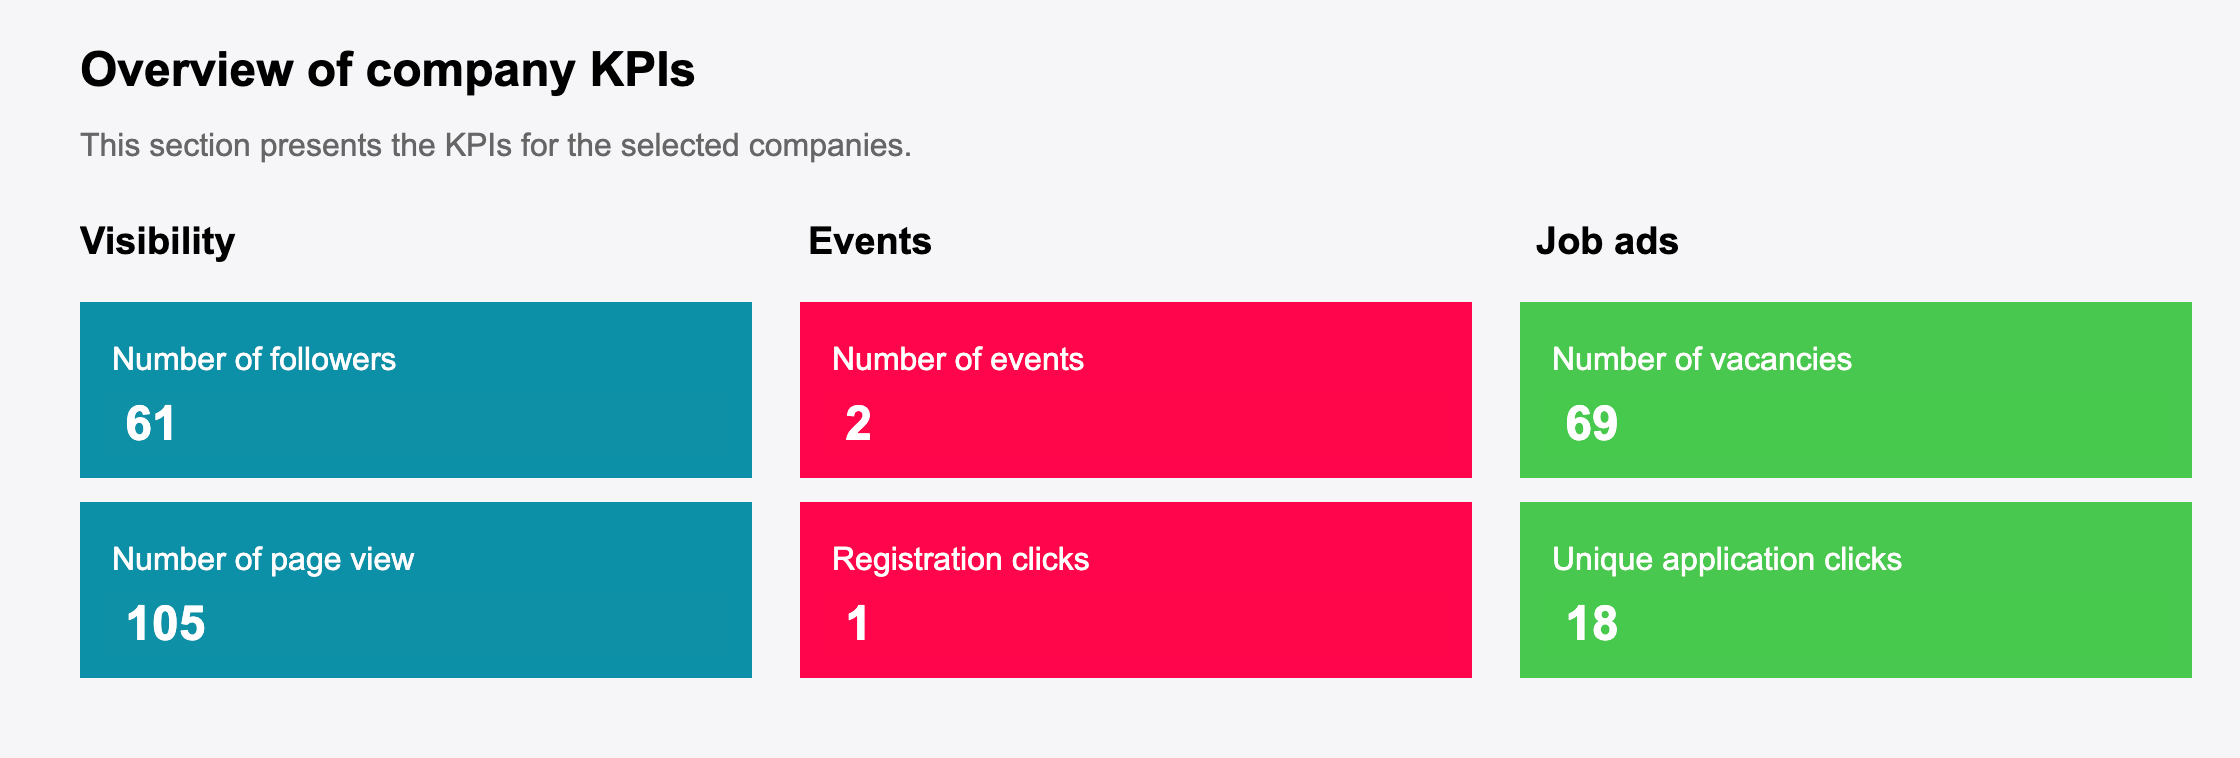Click the Registration clicks tile

1136,590
